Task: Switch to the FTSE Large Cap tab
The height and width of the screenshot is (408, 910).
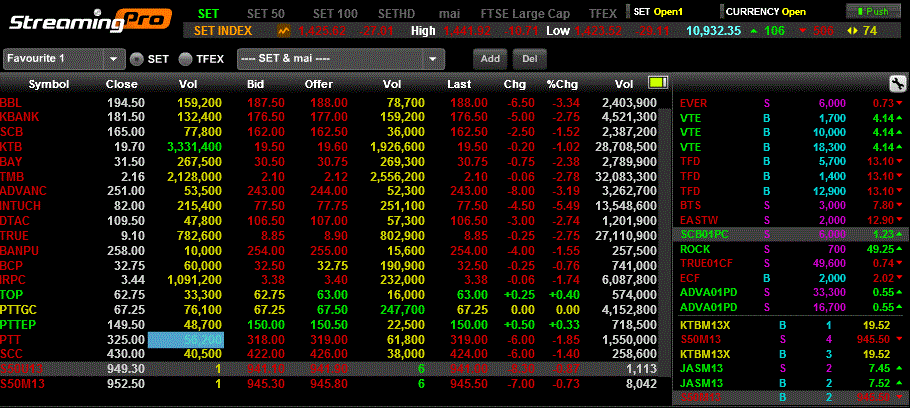Action: [525, 13]
